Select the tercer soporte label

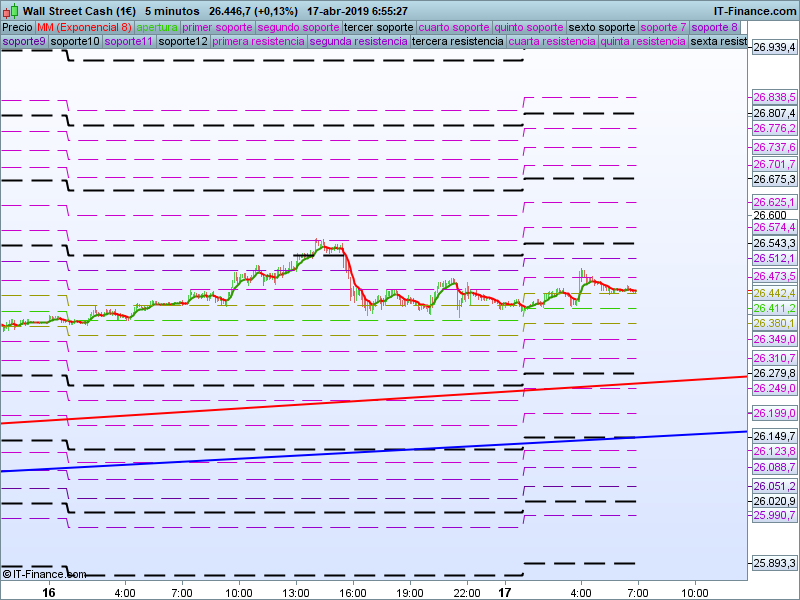pyautogui.click(x=378, y=27)
